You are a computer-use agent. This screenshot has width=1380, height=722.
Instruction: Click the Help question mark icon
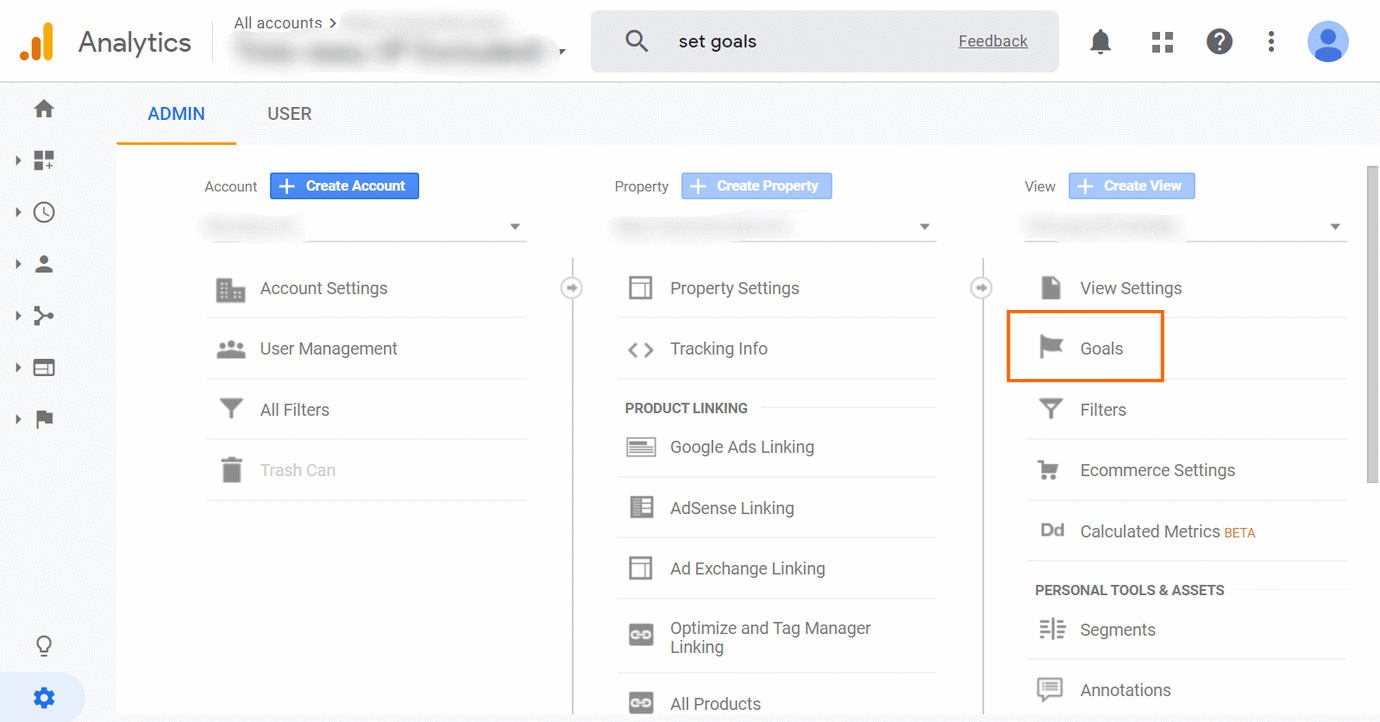(1219, 41)
